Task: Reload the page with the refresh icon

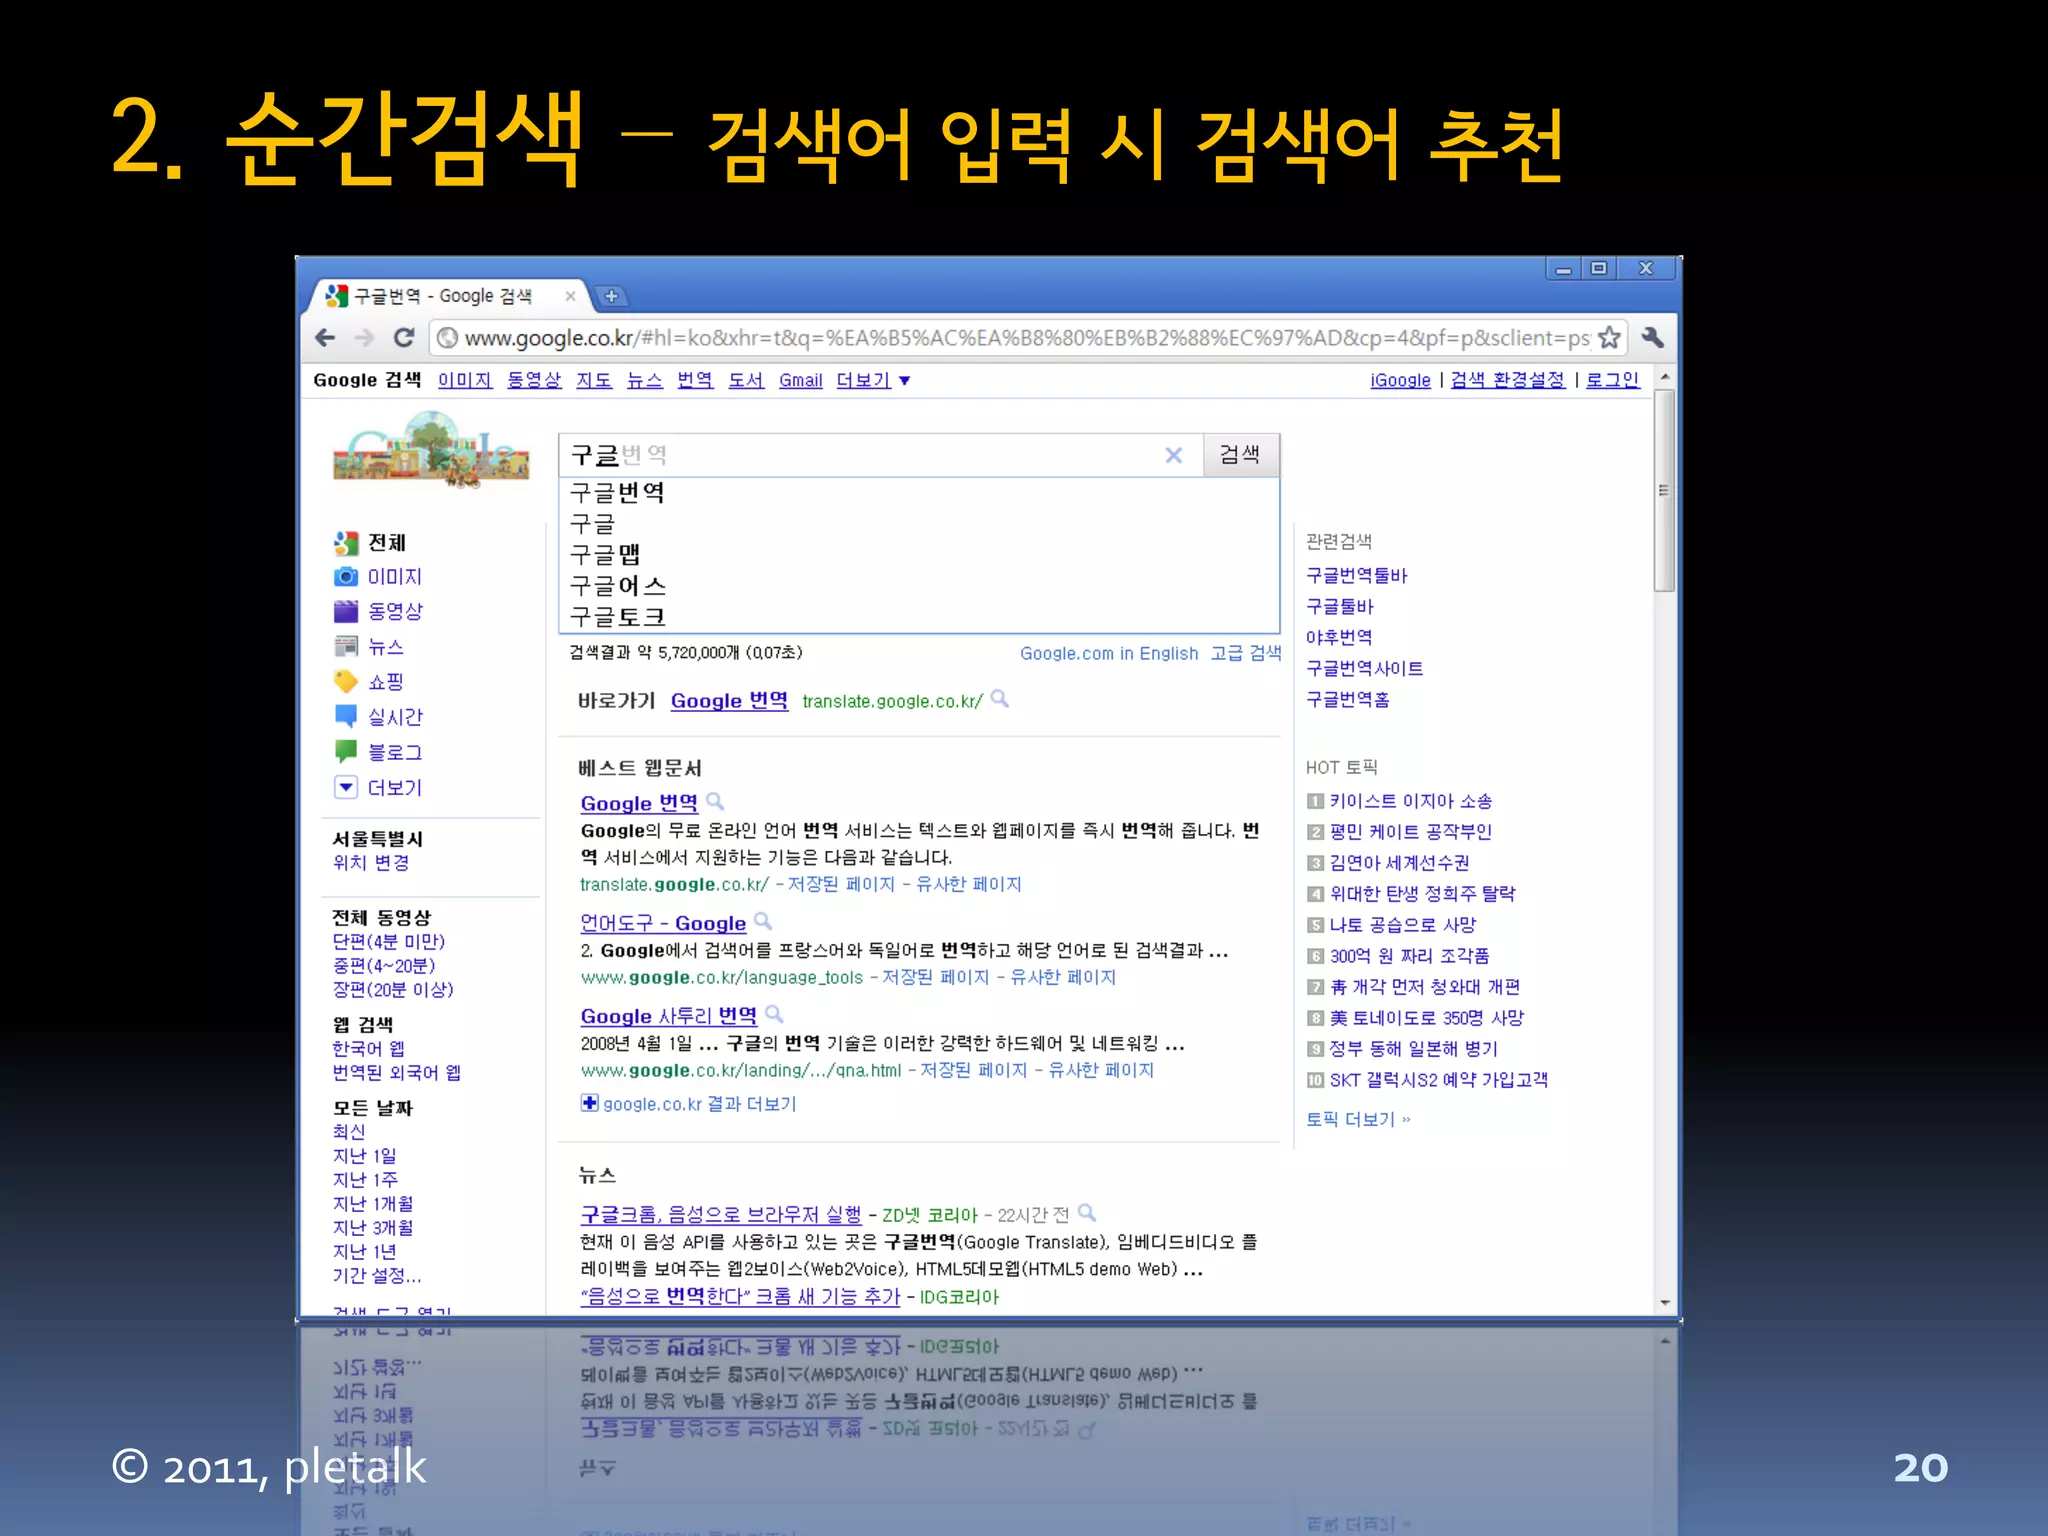Action: pyautogui.click(x=404, y=338)
